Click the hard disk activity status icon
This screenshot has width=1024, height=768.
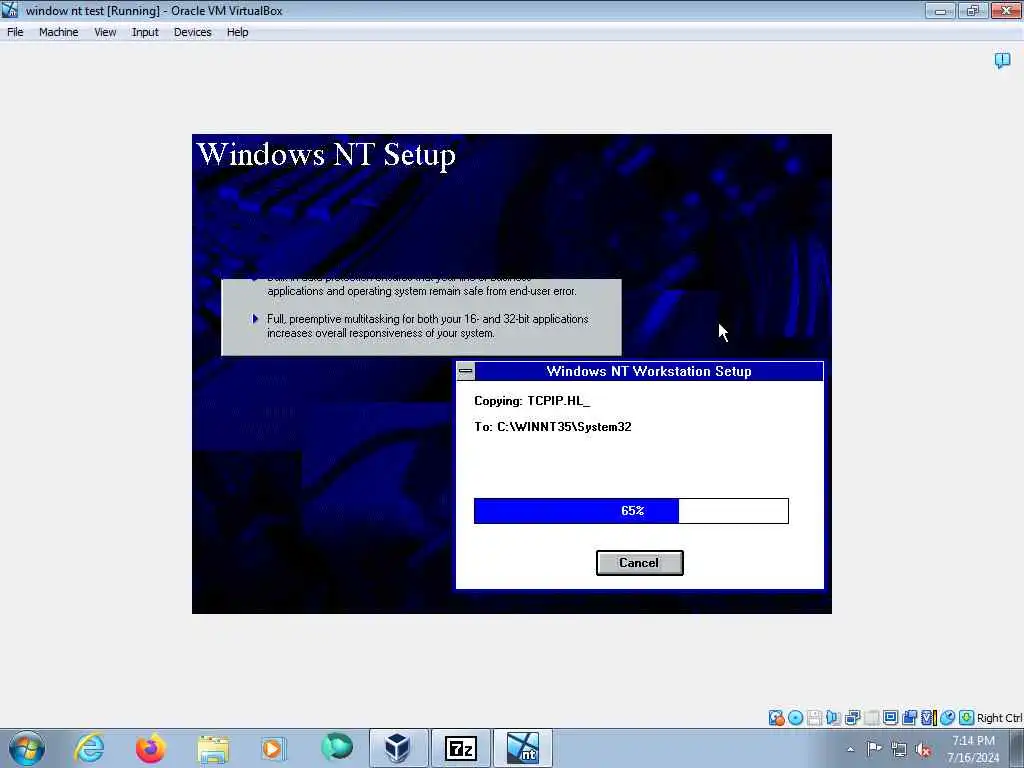click(x=776, y=718)
